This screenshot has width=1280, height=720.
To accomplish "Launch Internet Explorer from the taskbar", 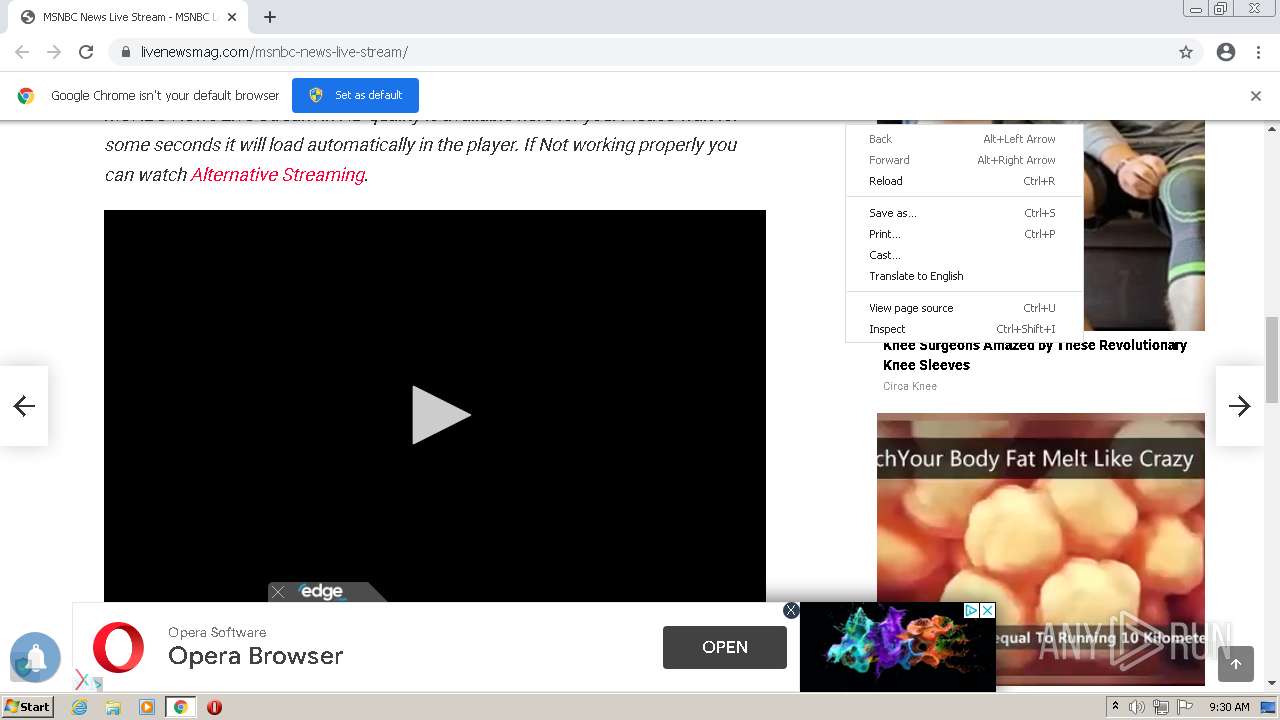I will click(80, 707).
